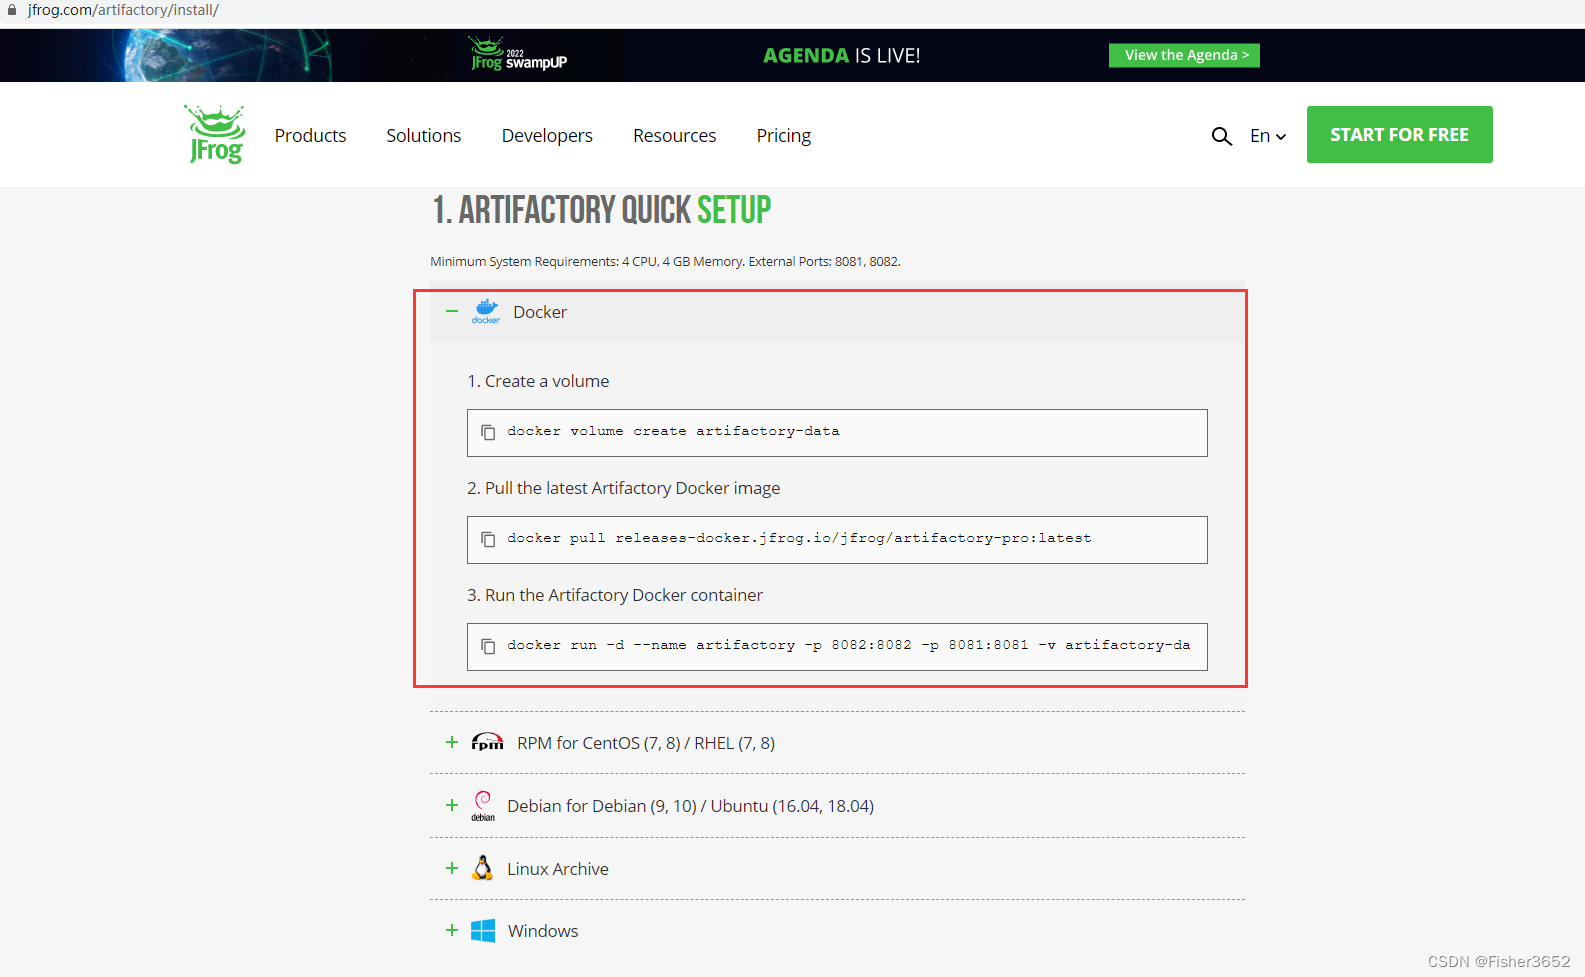Click the Docker section title

coord(540,312)
